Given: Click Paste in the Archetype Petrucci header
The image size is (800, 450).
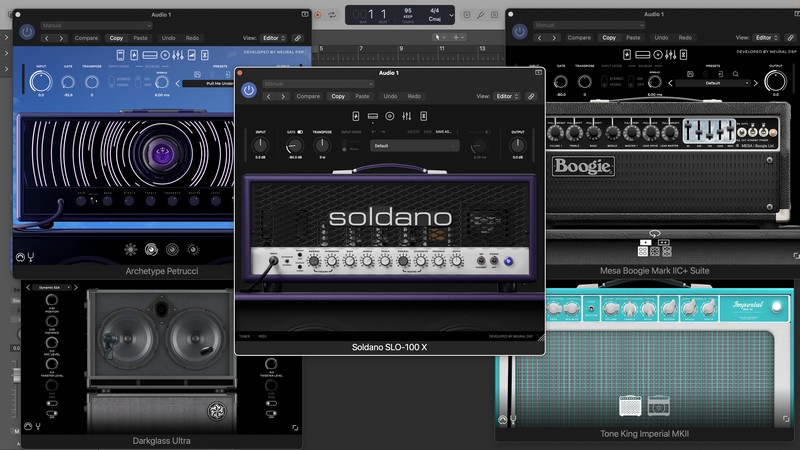Looking at the screenshot, I should [140, 38].
